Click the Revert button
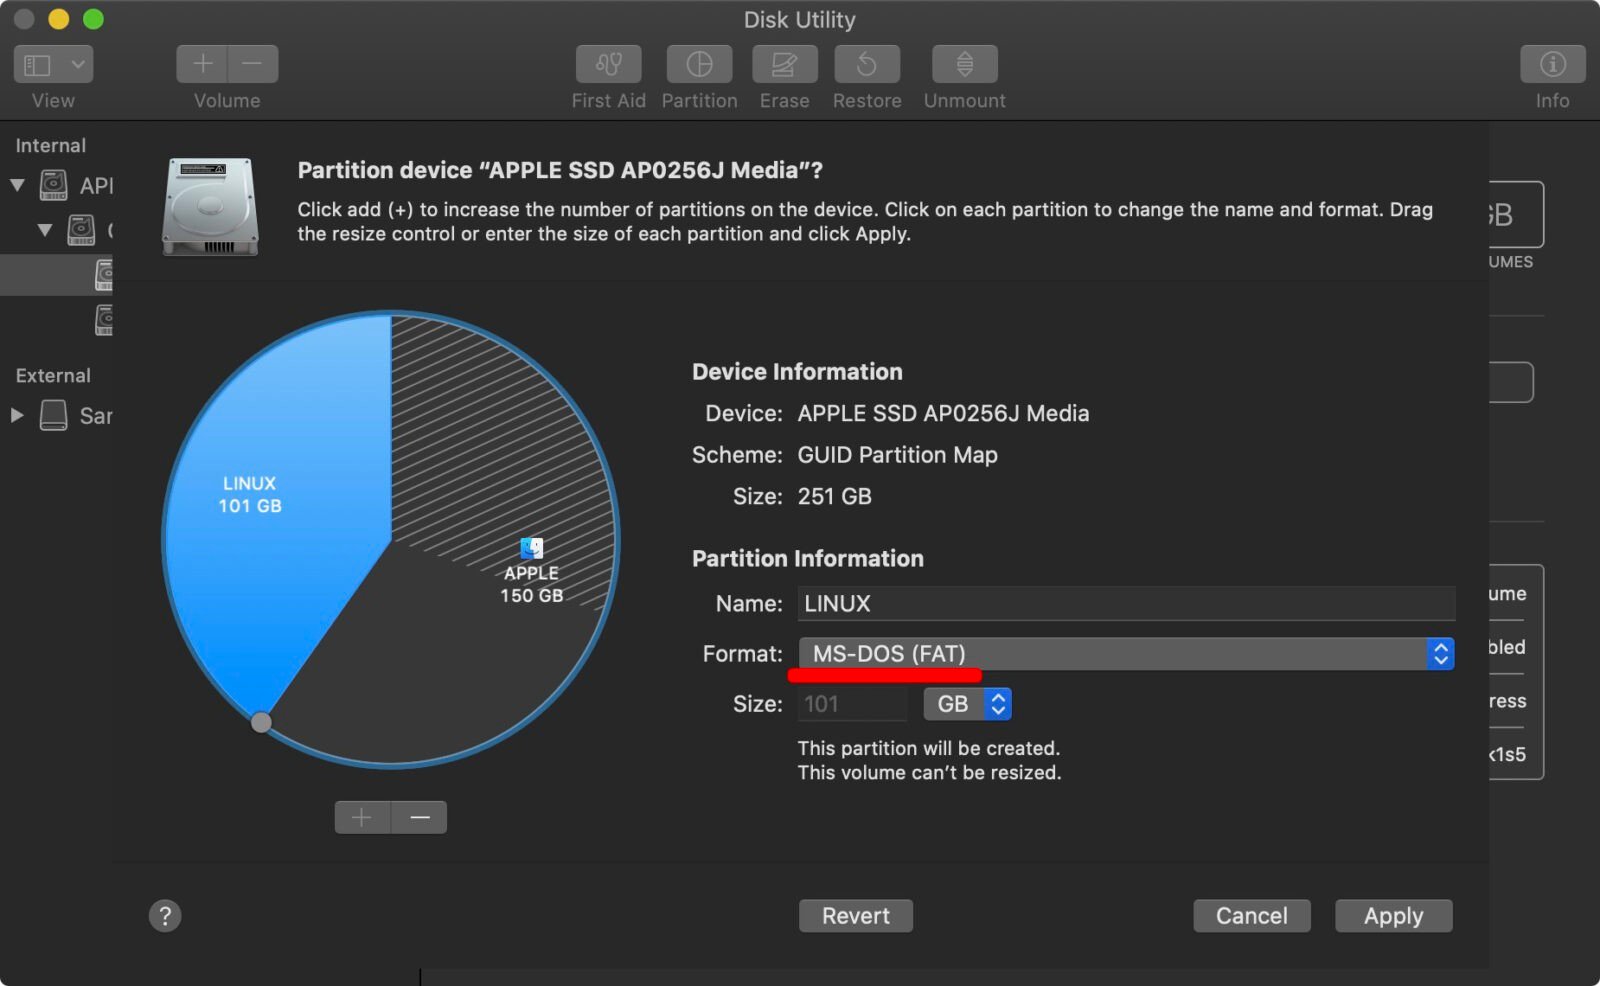This screenshot has height=986, width=1600. click(x=855, y=915)
